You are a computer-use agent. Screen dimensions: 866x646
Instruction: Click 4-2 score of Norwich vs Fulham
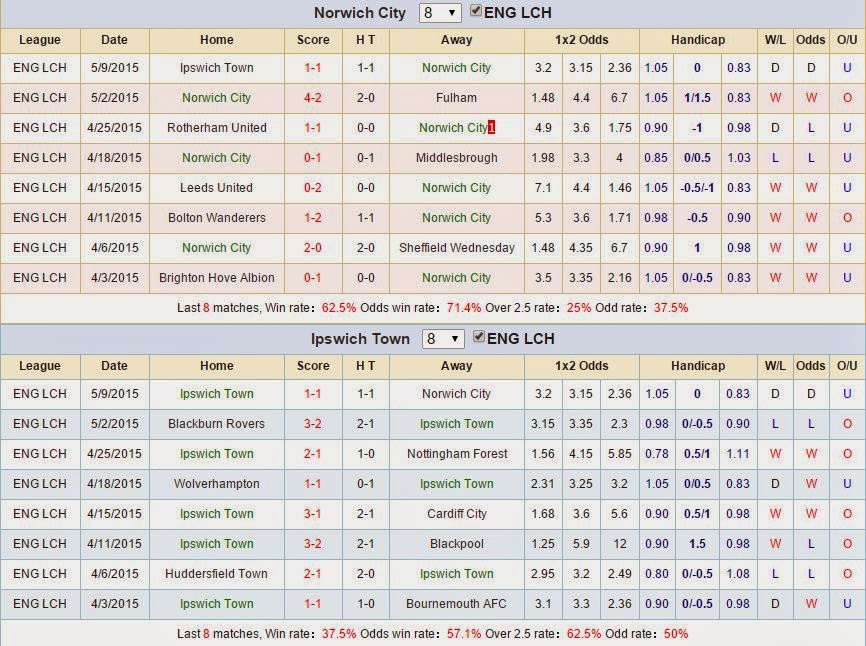coord(313,98)
